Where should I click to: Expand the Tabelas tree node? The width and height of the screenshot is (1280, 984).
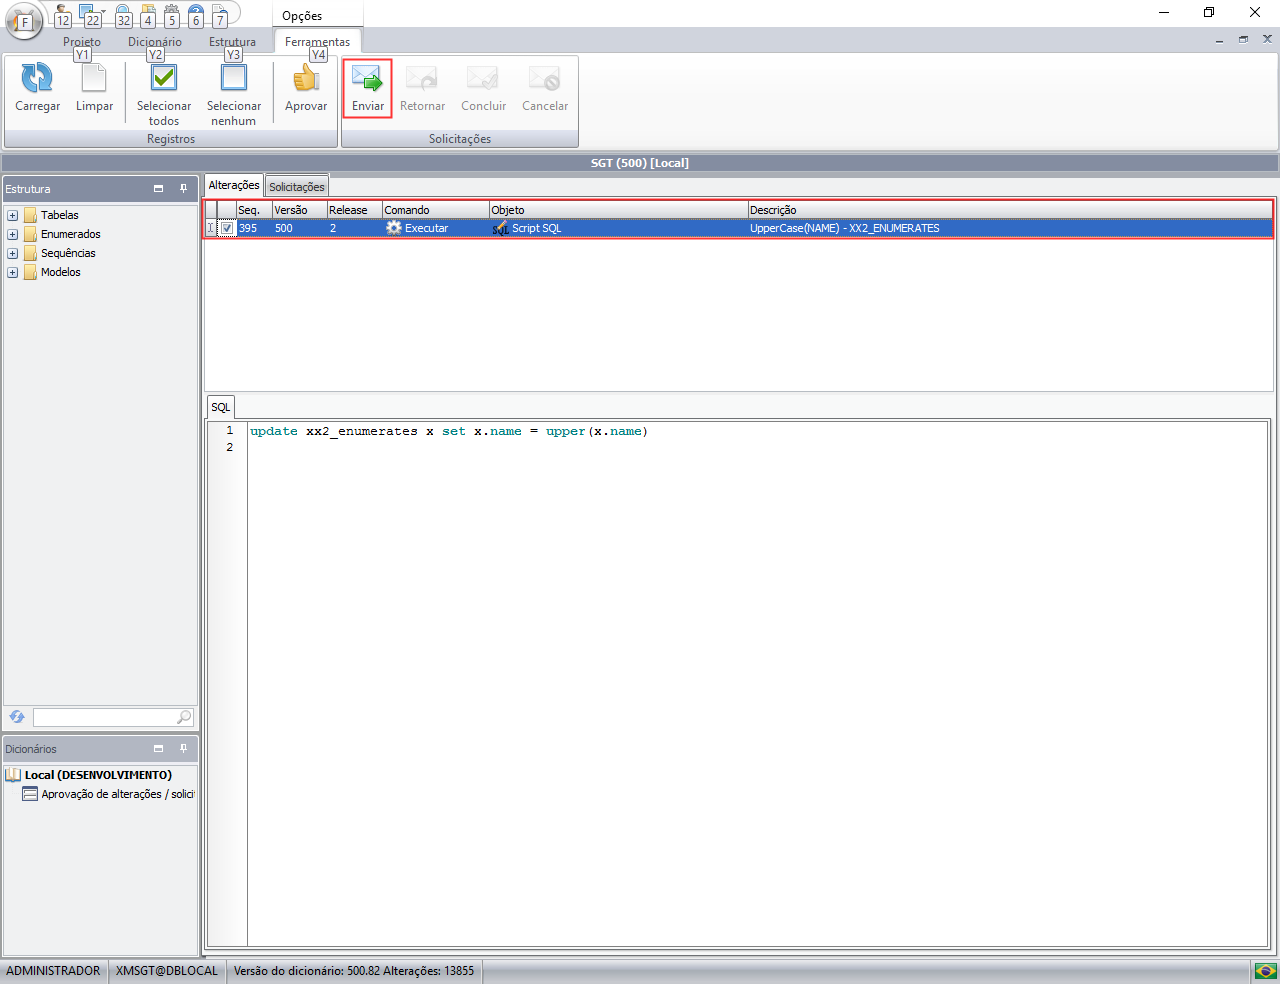point(13,216)
